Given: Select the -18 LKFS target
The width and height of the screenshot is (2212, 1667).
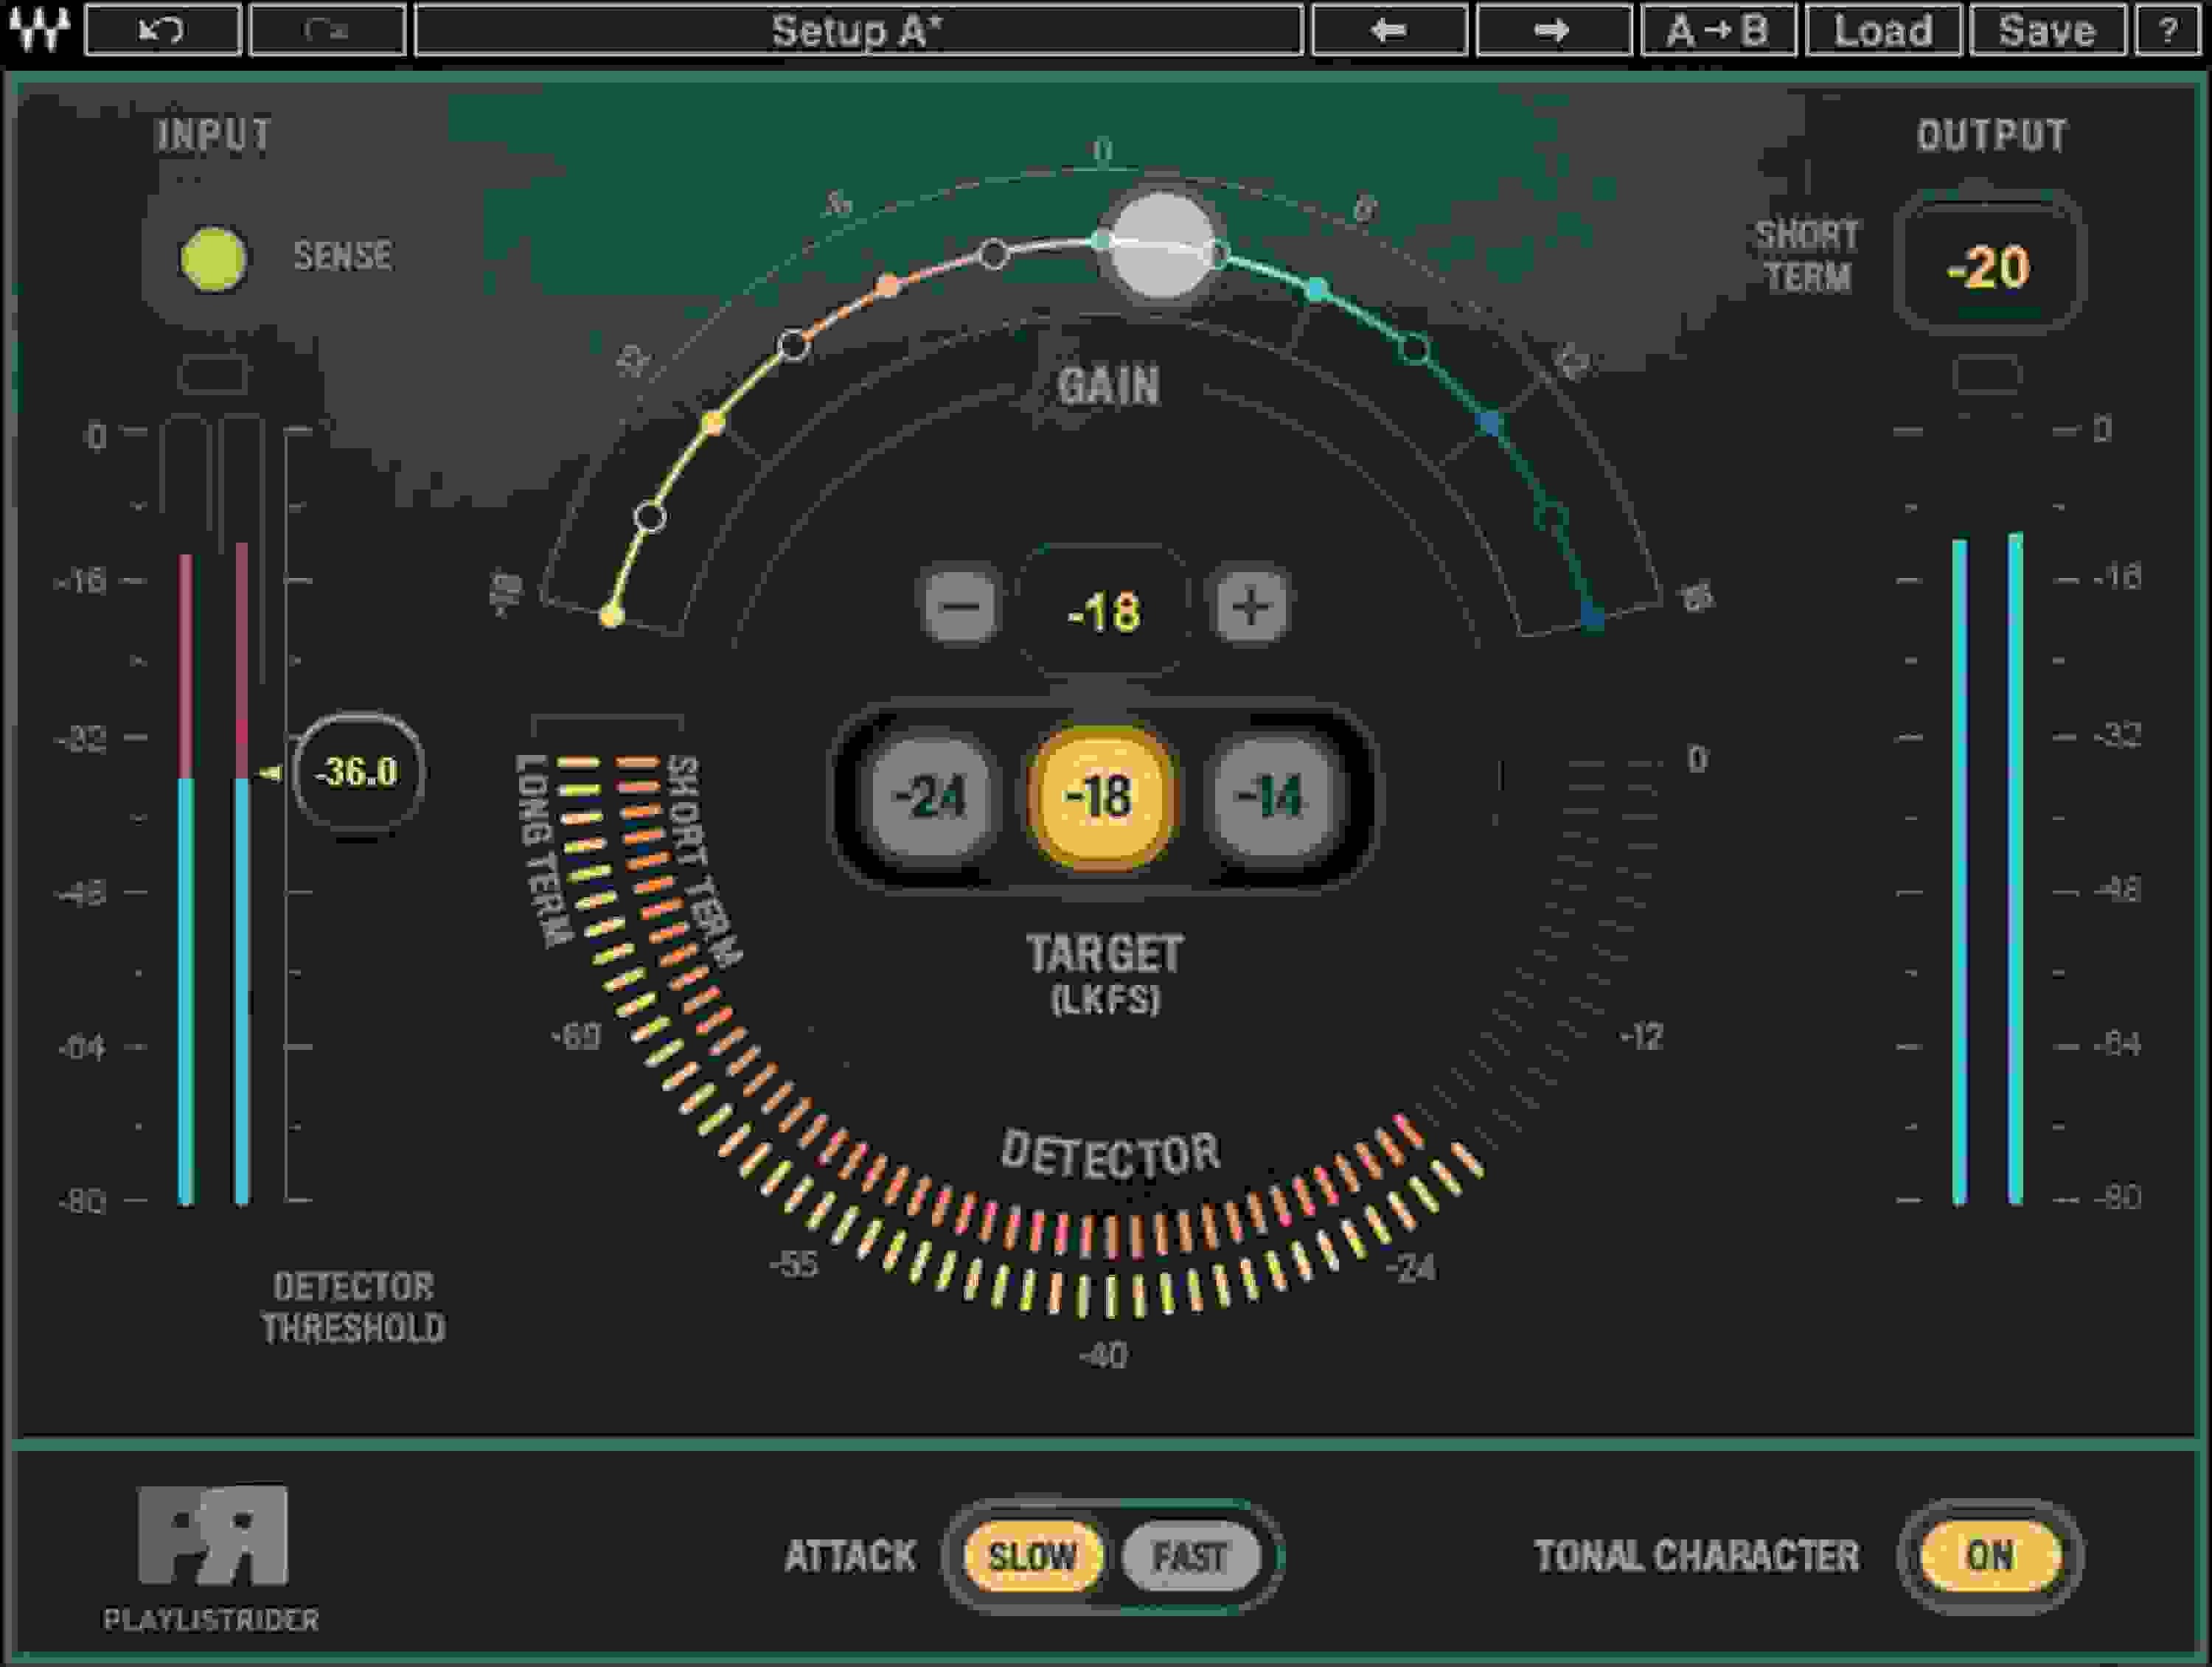Looking at the screenshot, I should (x=1100, y=797).
